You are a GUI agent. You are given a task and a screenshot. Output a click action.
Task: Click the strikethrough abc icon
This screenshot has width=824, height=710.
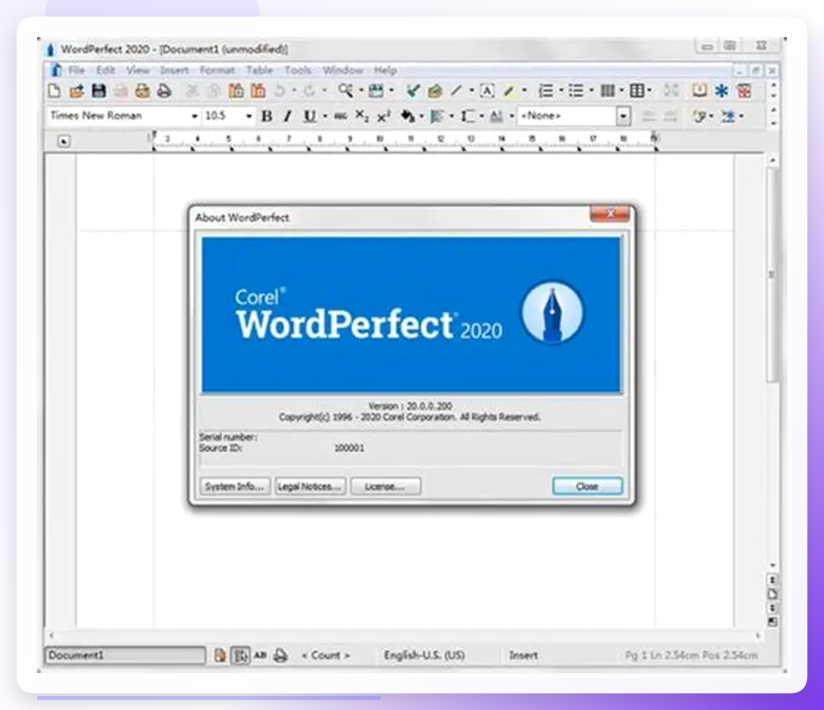coord(341,116)
